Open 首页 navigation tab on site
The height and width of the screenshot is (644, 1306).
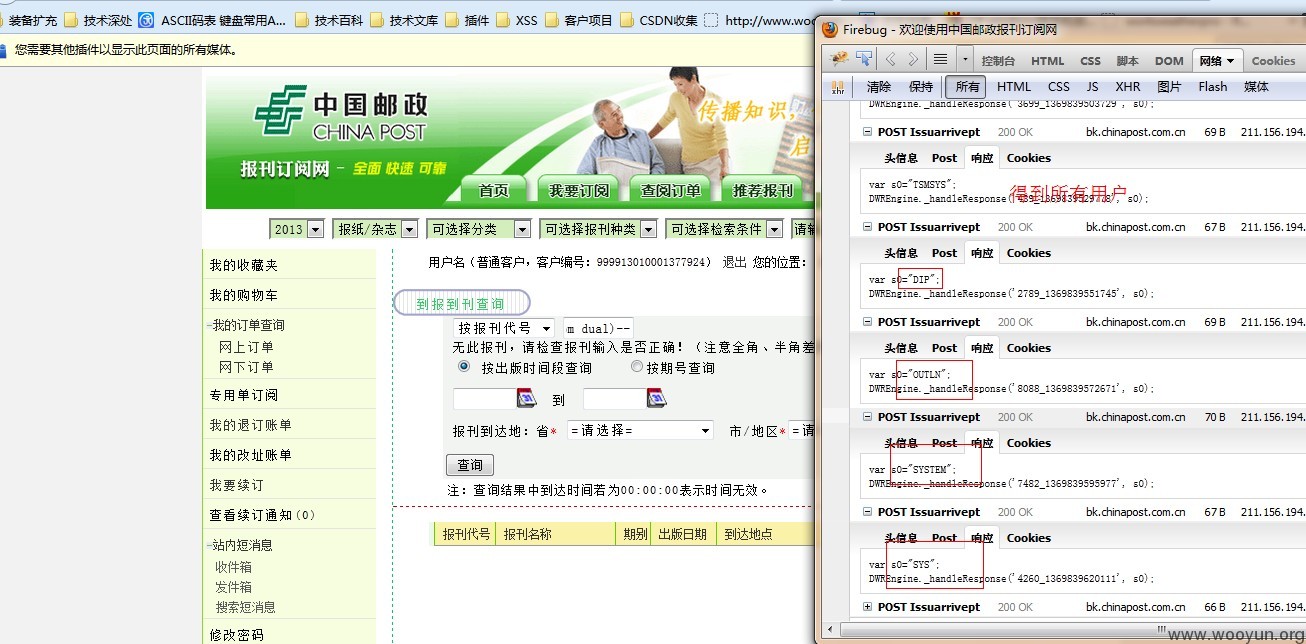click(x=494, y=190)
